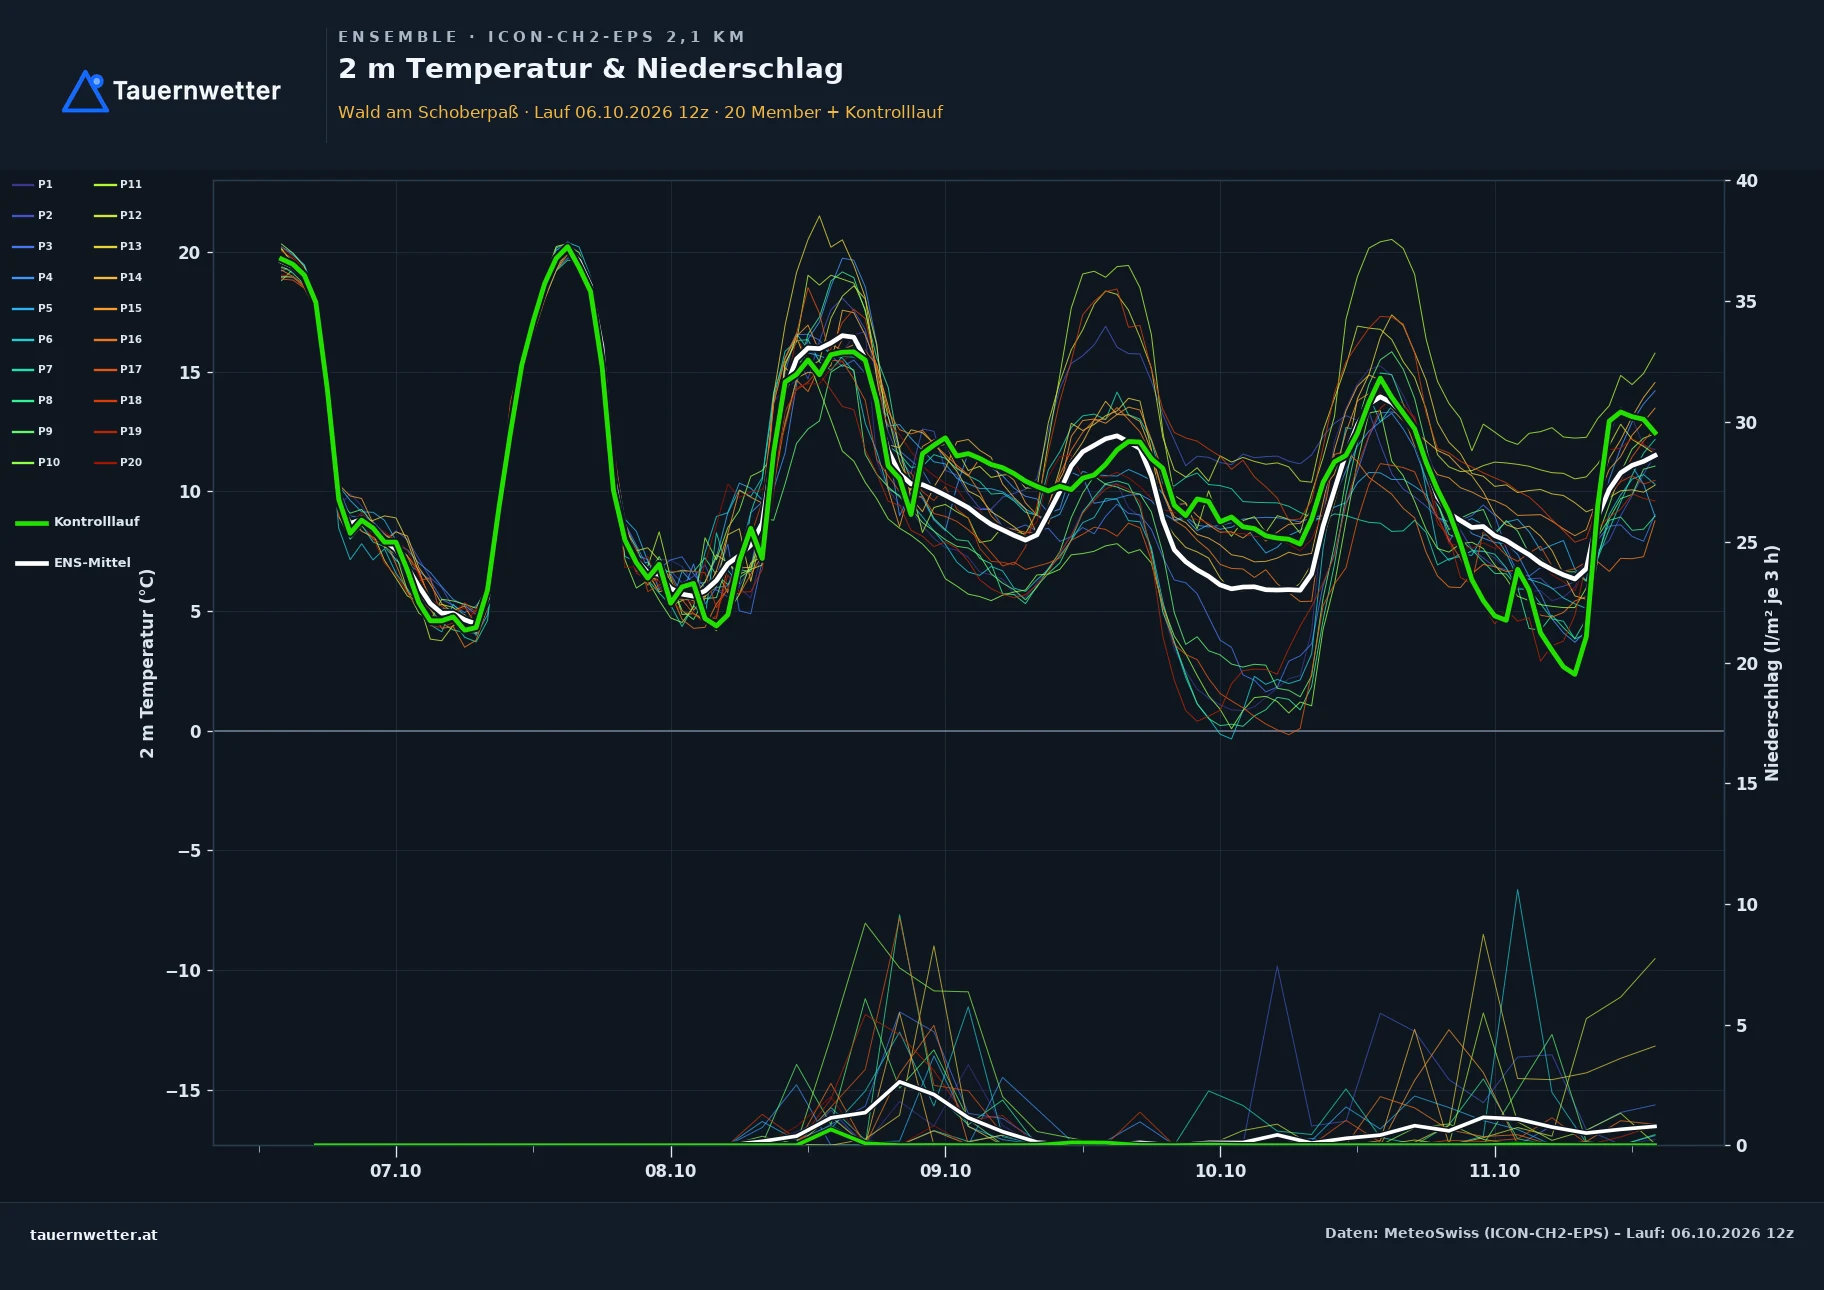This screenshot has width=1824, height=1290.
Task: Click the 'ENSEMBLE · ICON-CH2-EPS 2,1 KM' header
Action: pos(542,37)
